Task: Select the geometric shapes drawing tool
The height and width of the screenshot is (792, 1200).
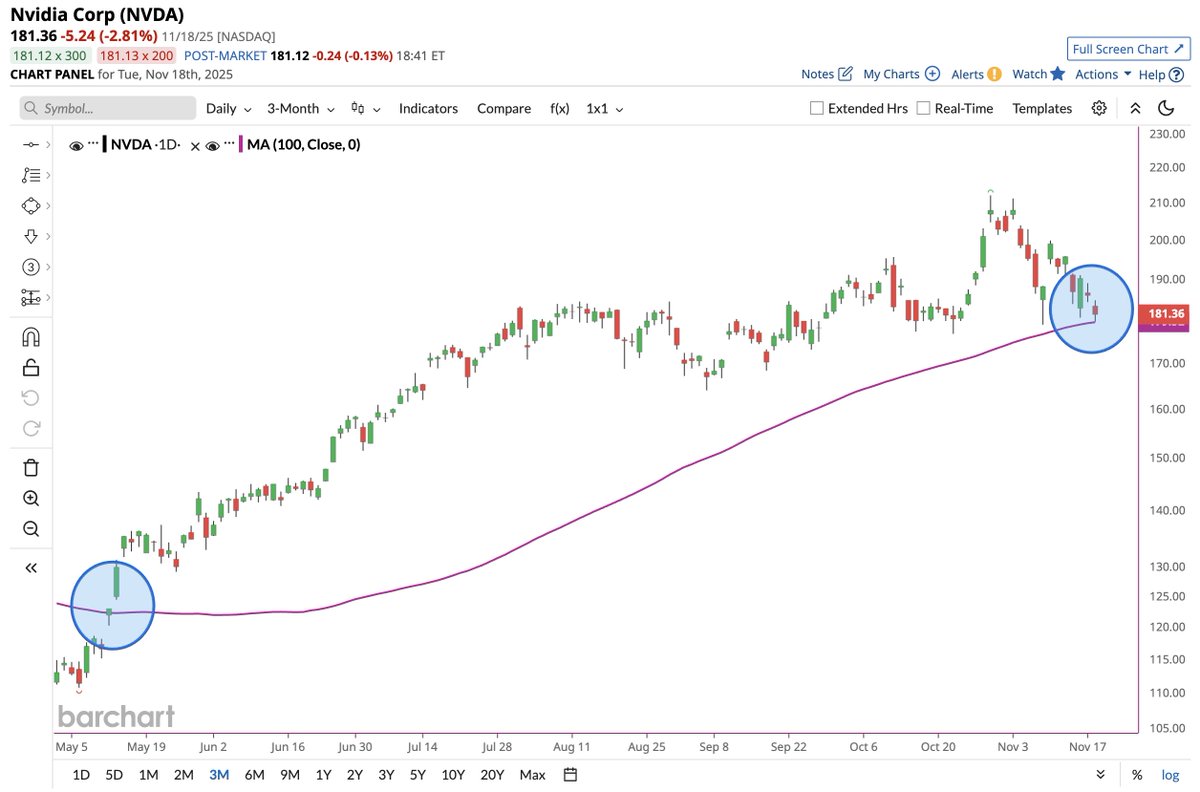Action: click(x=30, y=205)
